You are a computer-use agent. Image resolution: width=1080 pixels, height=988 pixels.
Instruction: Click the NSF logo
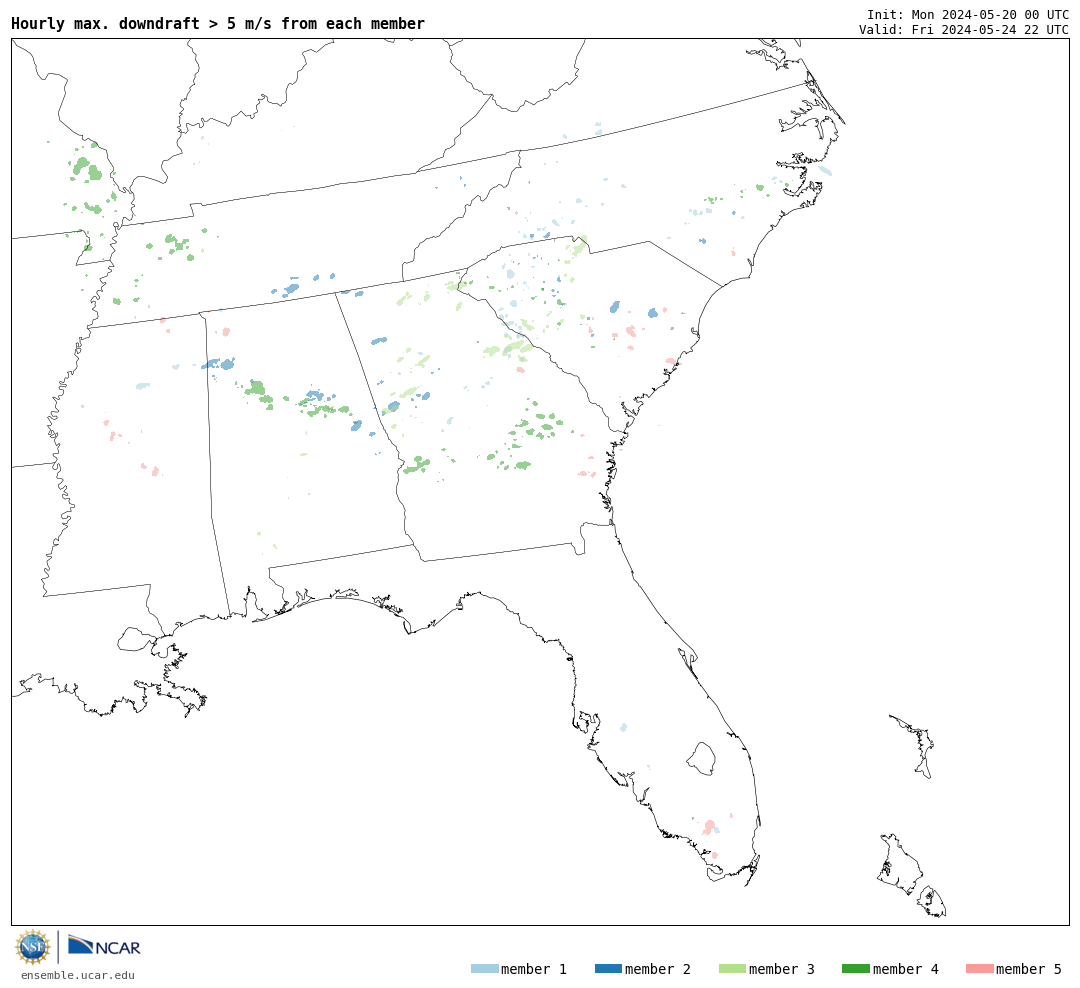32,947
